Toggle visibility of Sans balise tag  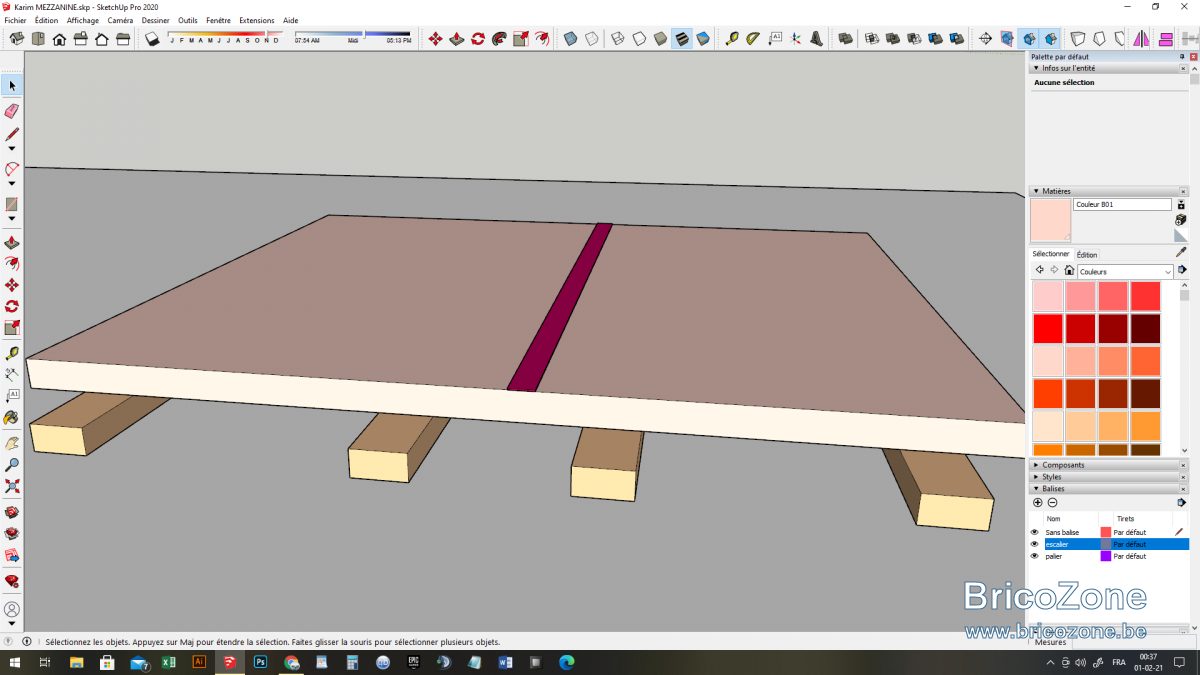[x=1035, y=532]
